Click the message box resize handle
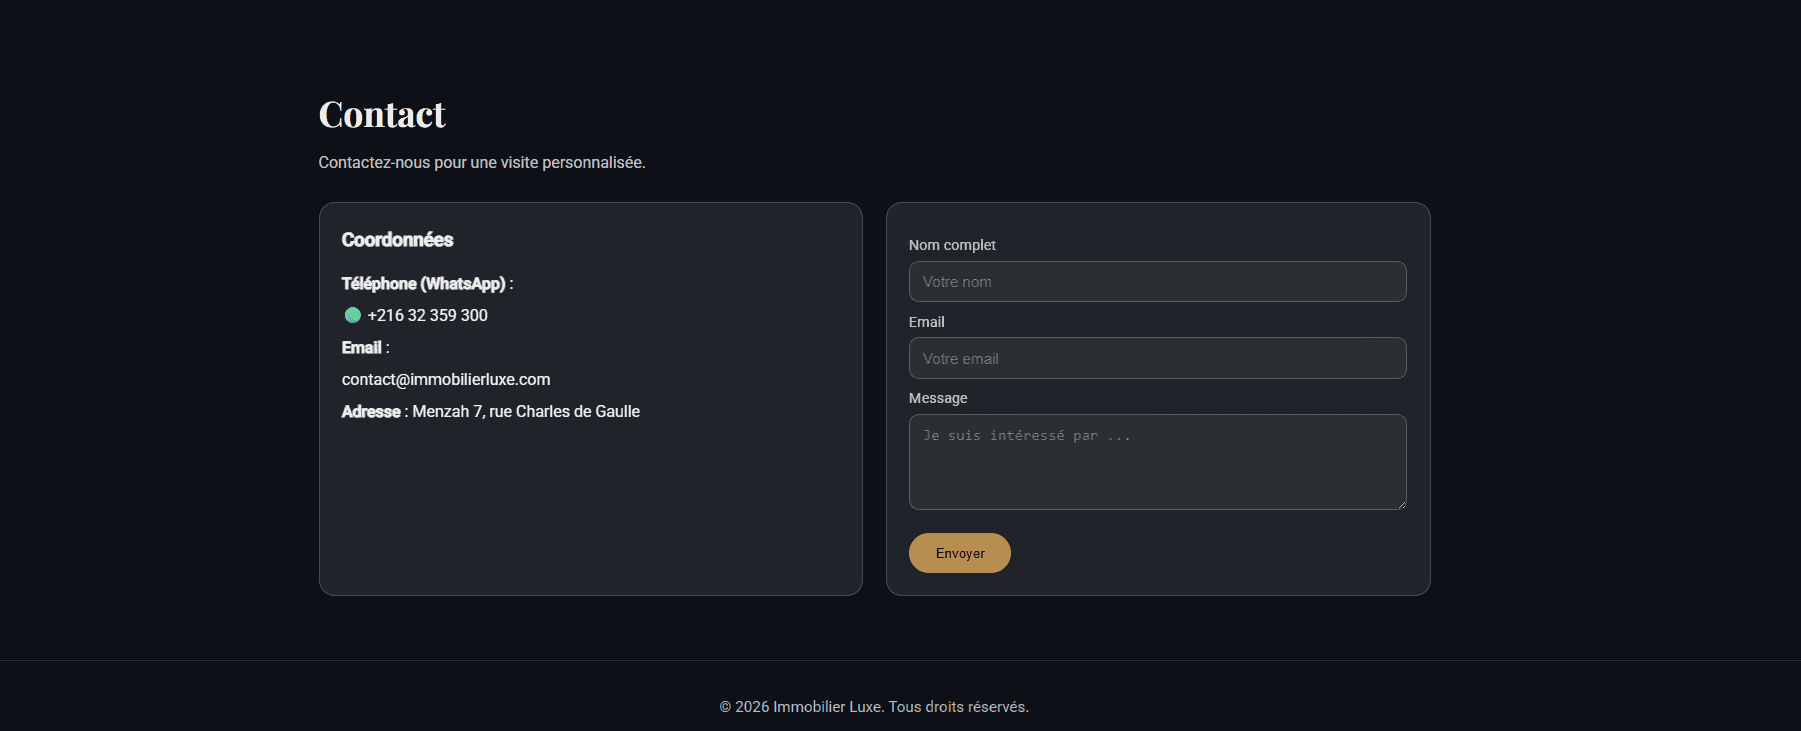Screen dimensions: 1801x731 1401,504
